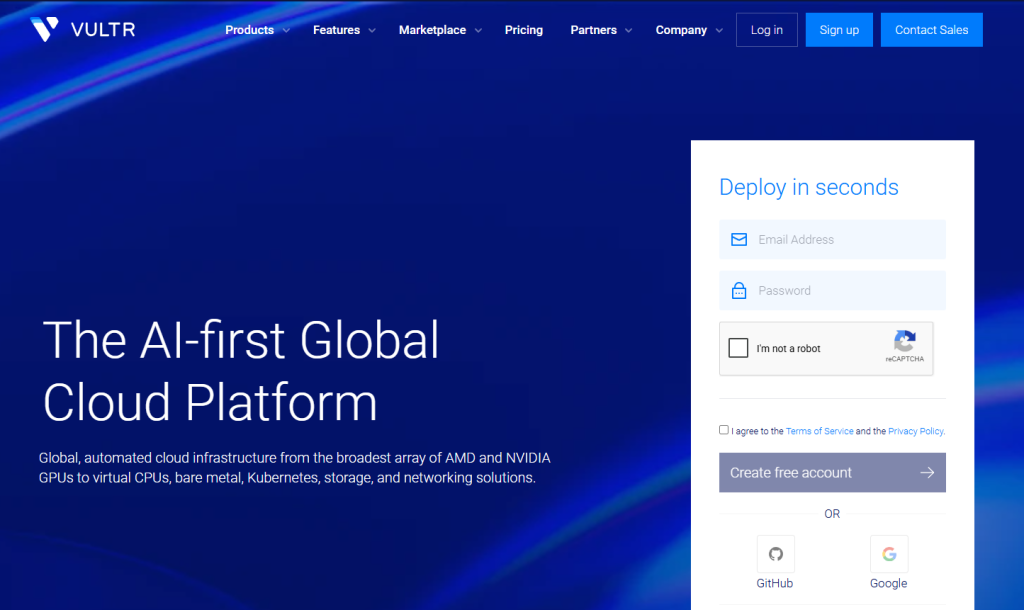
Task: Expand the Marketplace menu chevron
Action: (478, 31)
